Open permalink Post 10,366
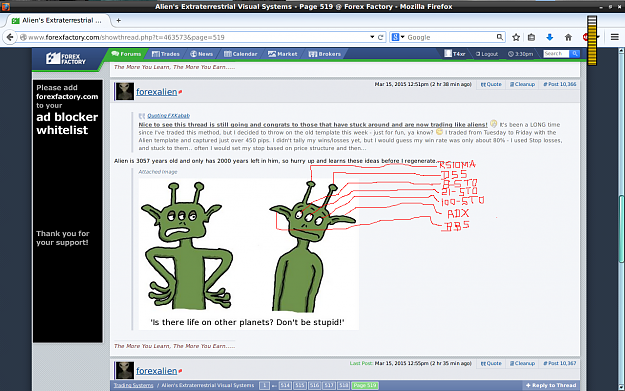This screenshot has height=391, width=625. (560, 84)
